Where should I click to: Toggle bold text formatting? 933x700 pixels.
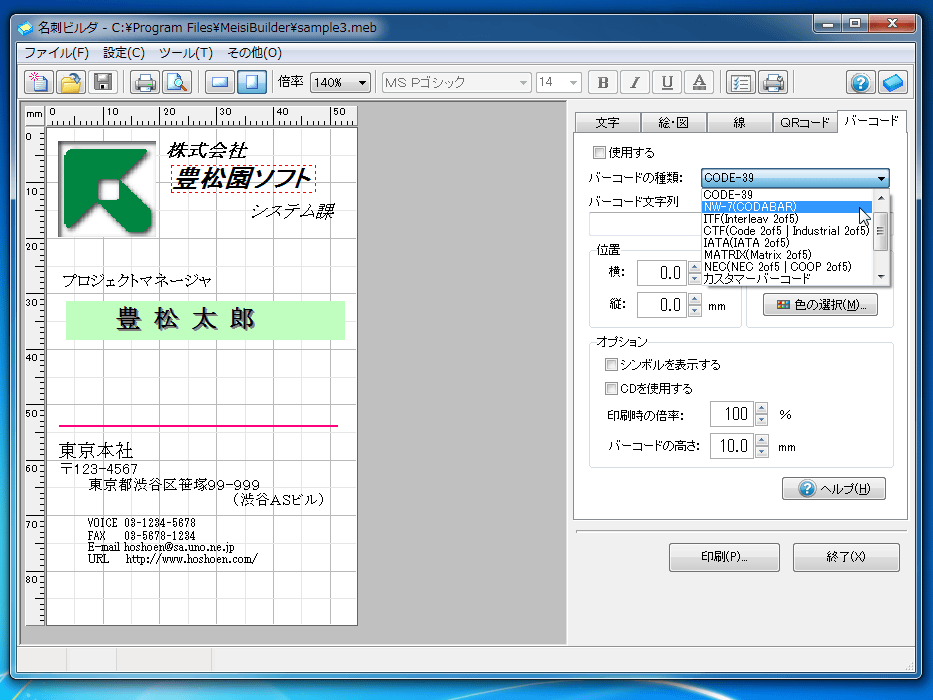(603, 82)
